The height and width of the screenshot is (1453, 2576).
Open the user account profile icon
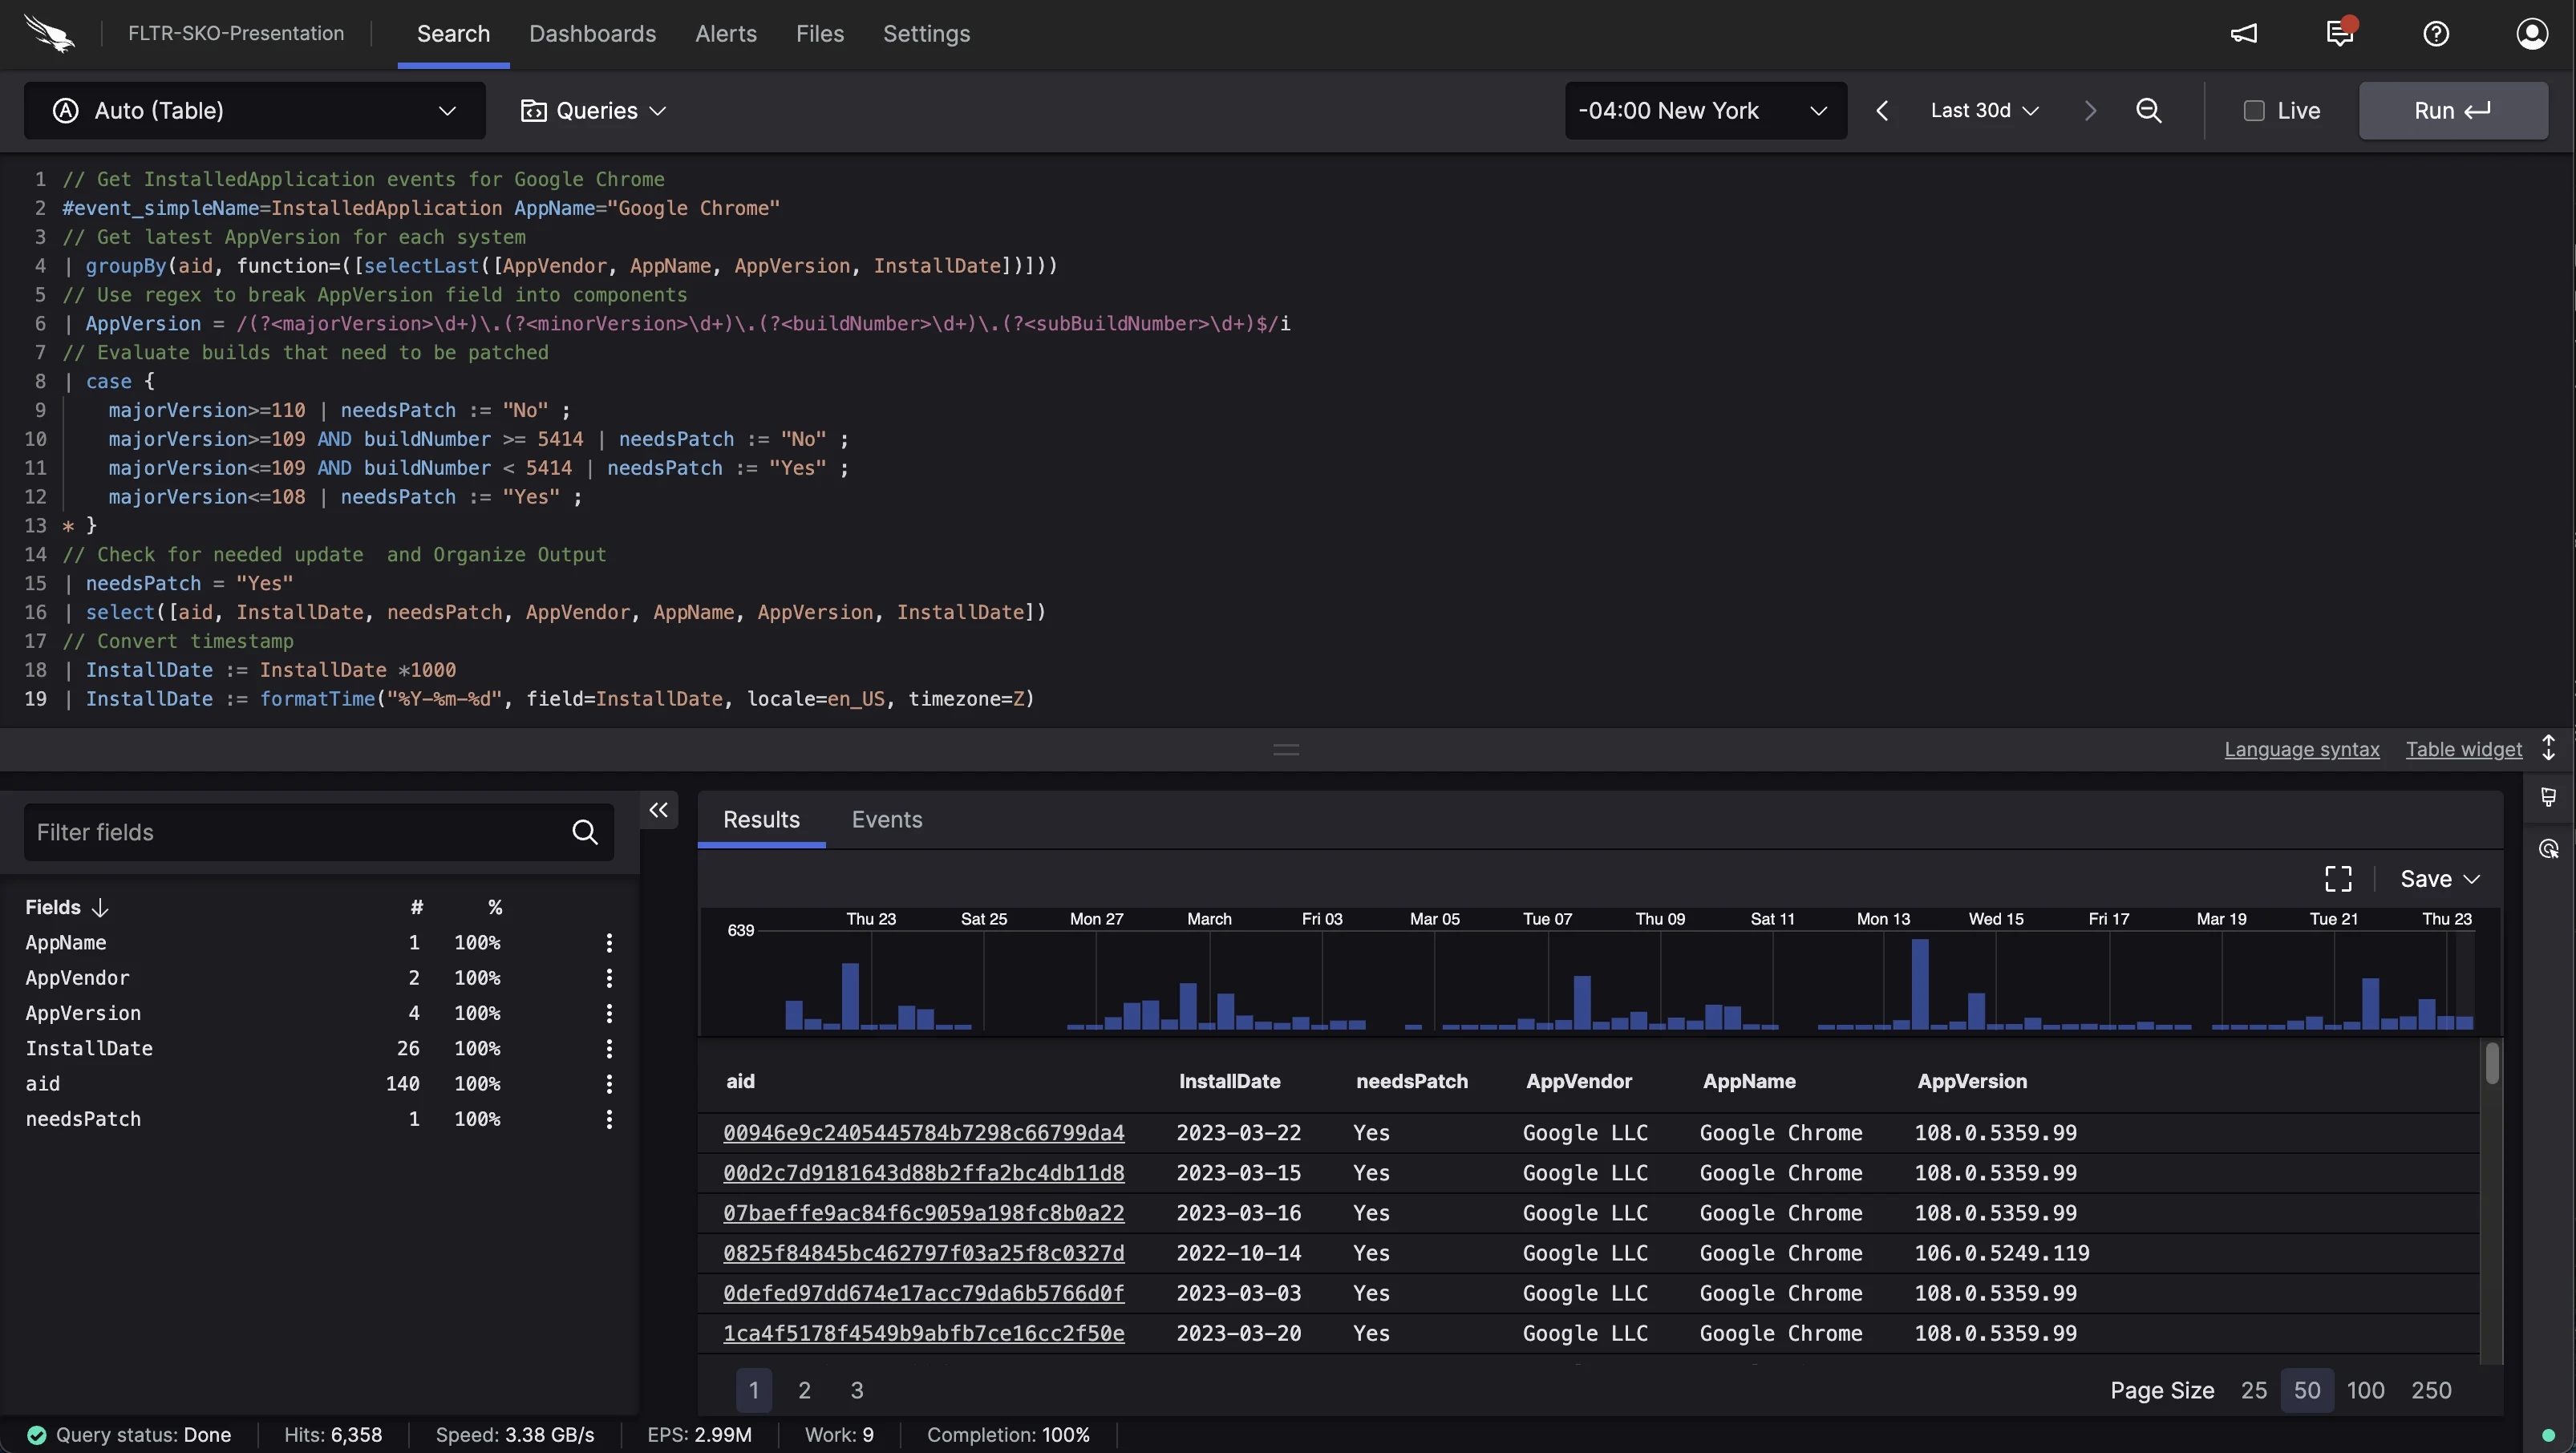point(2531,33)
